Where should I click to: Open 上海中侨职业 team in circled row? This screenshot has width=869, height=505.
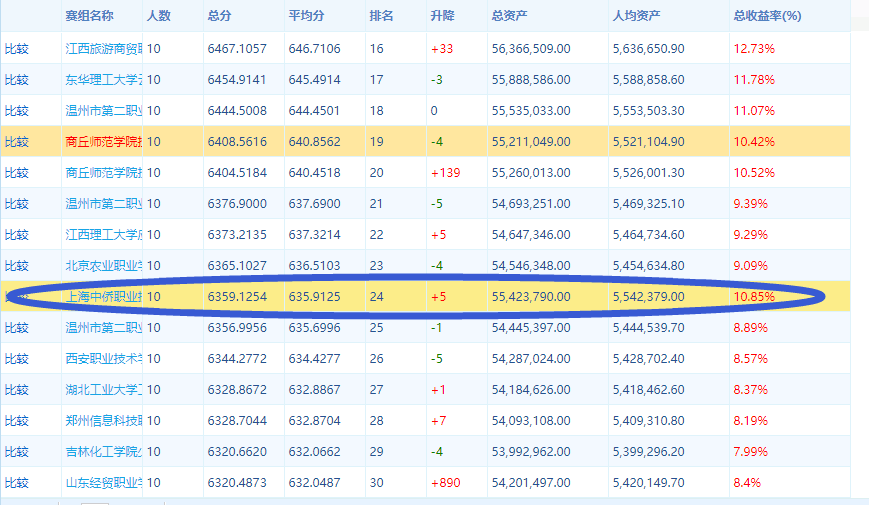(103, 296)
